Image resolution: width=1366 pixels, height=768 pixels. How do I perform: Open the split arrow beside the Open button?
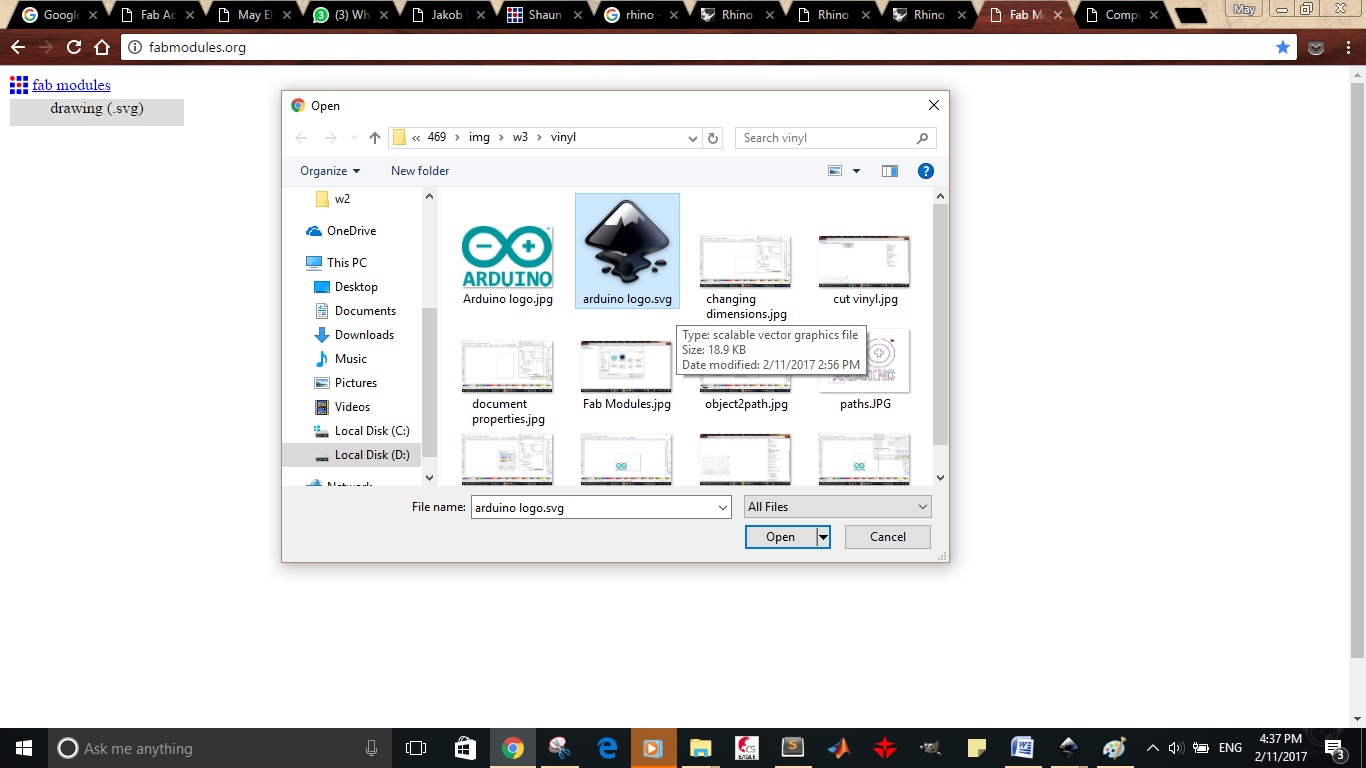click(823, 537)
